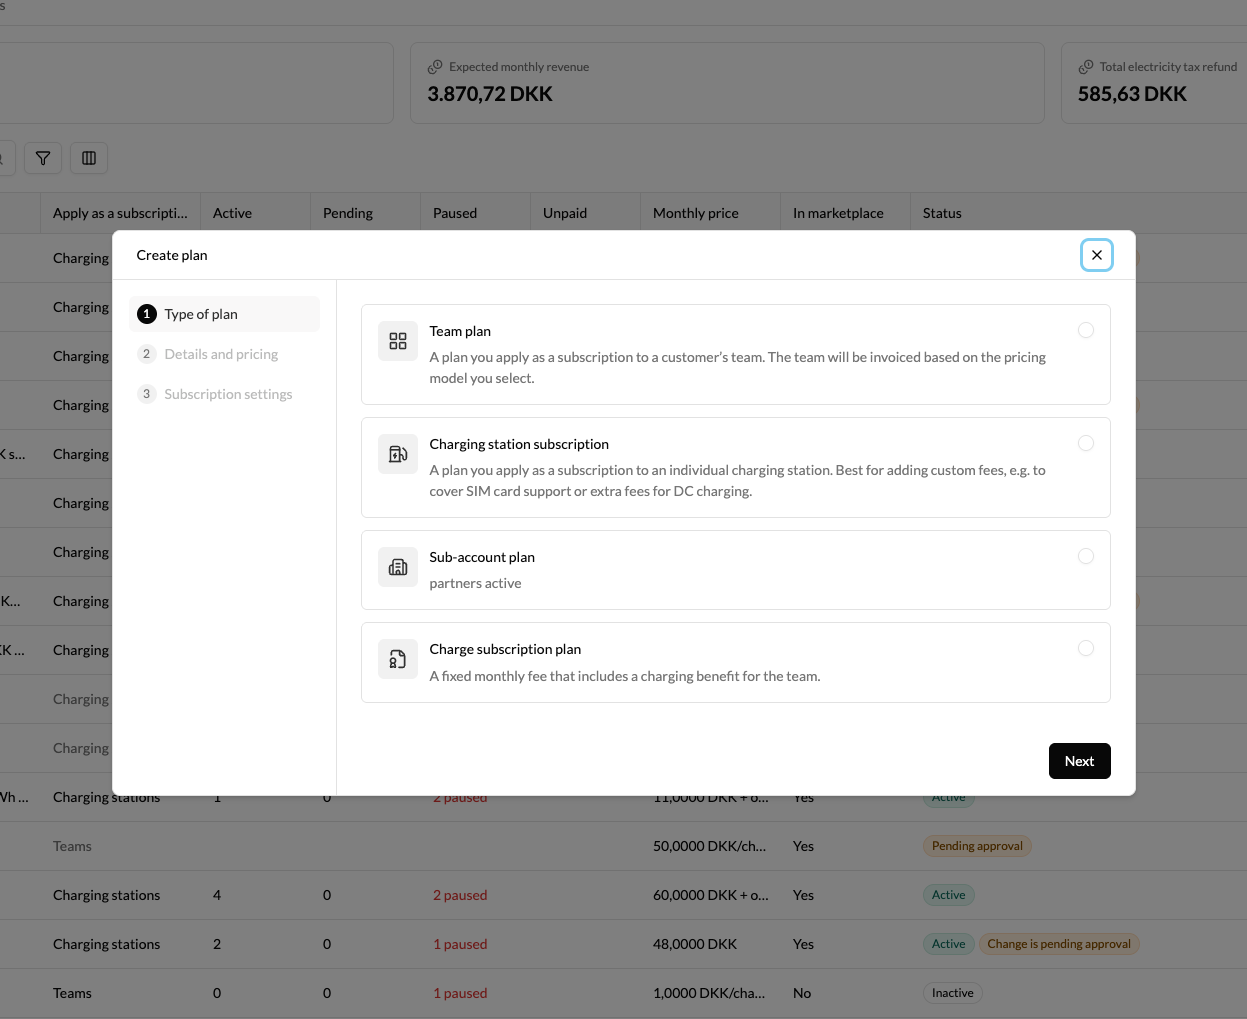Click the Next button
The image size is (1247, 1019).
point(1080,761)
